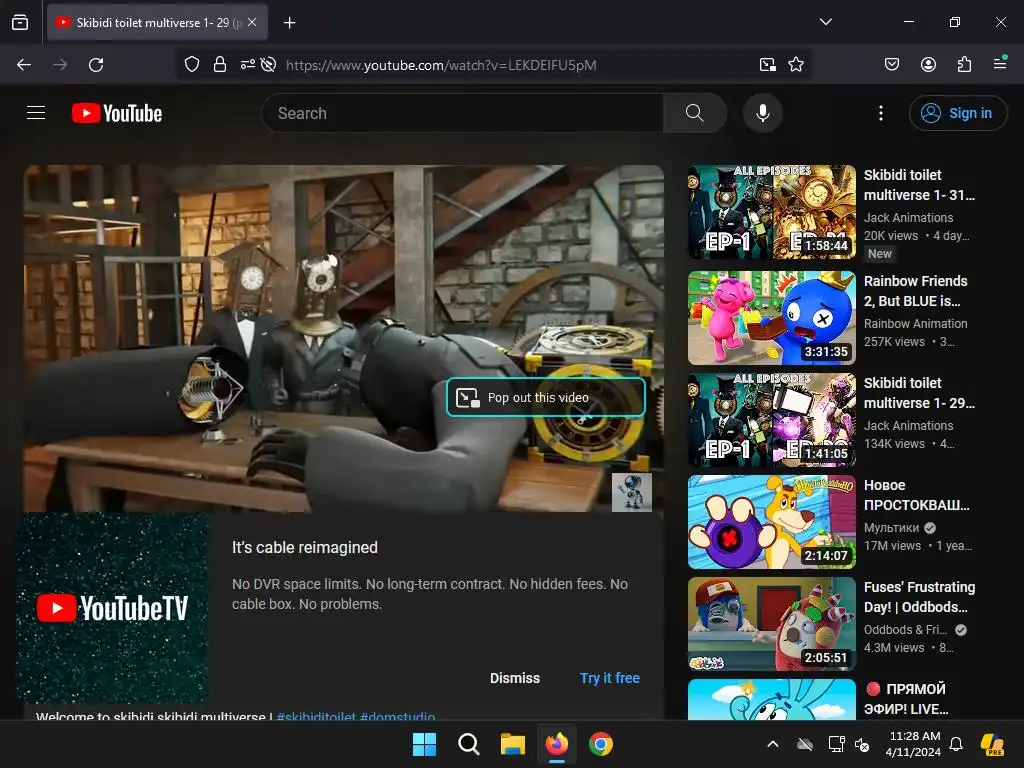Click the channel watermark on video
1024x768 pixels.
pos(632,492)
